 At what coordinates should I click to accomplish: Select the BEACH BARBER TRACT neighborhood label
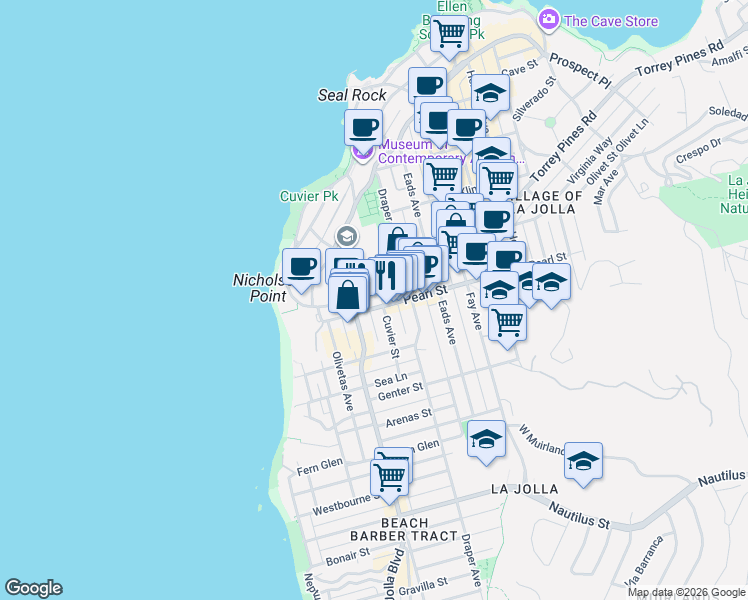coord(404,529)
